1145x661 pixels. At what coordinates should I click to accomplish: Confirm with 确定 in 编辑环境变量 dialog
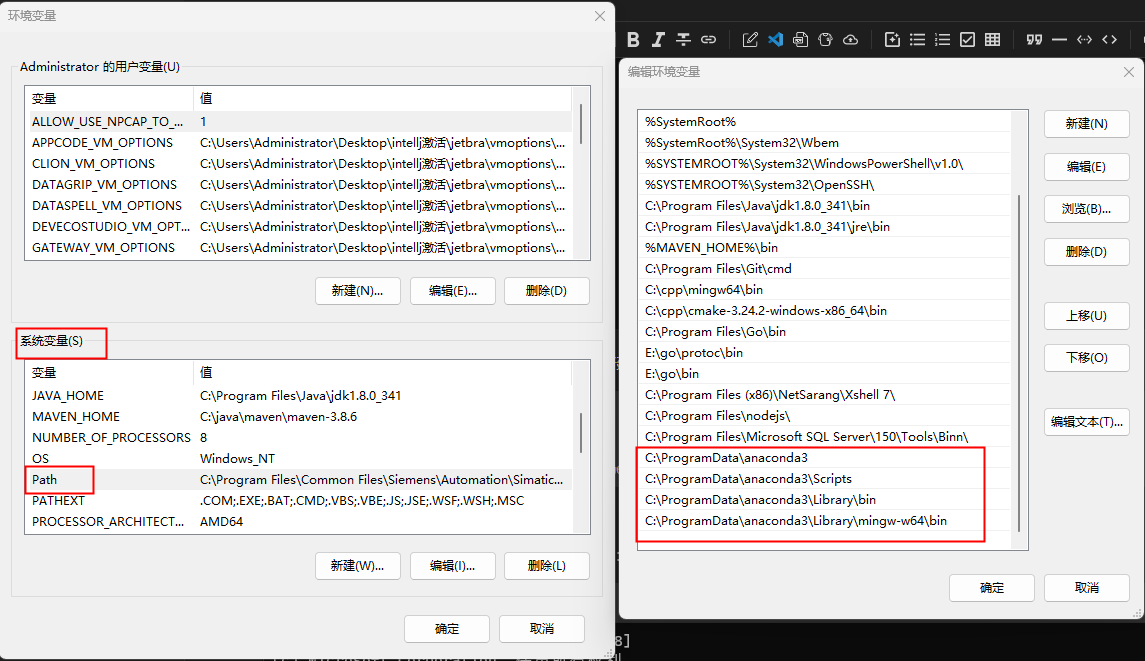pyautogui.click(x=992, y=587)
